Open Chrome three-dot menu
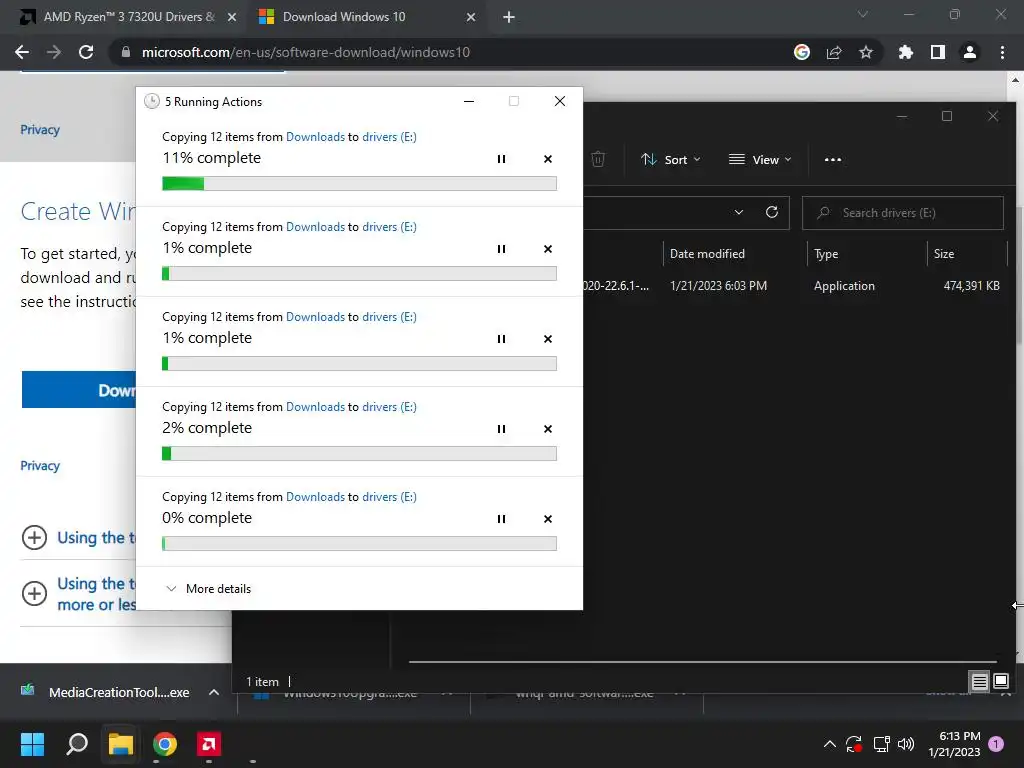Image resolution: width=1024 pixels, height=768 pixels. point(1002,52)
